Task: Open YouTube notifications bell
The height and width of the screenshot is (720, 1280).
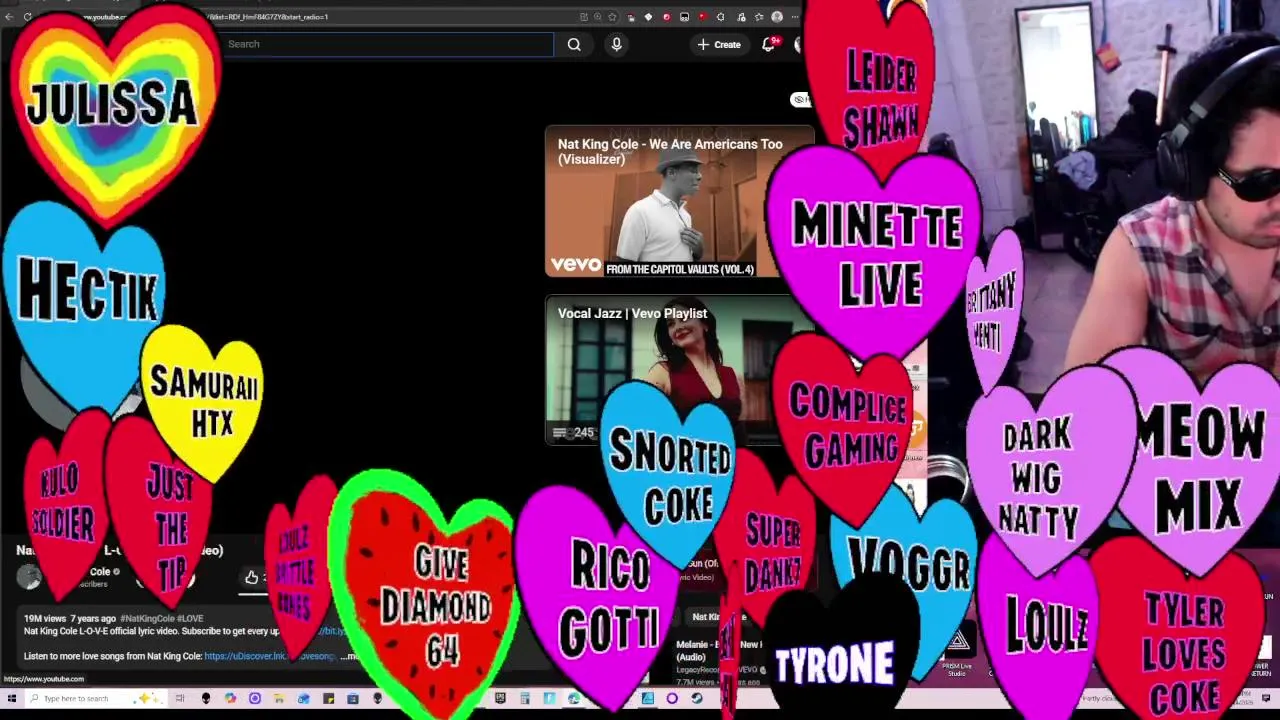Action: (x=768, y=44)
